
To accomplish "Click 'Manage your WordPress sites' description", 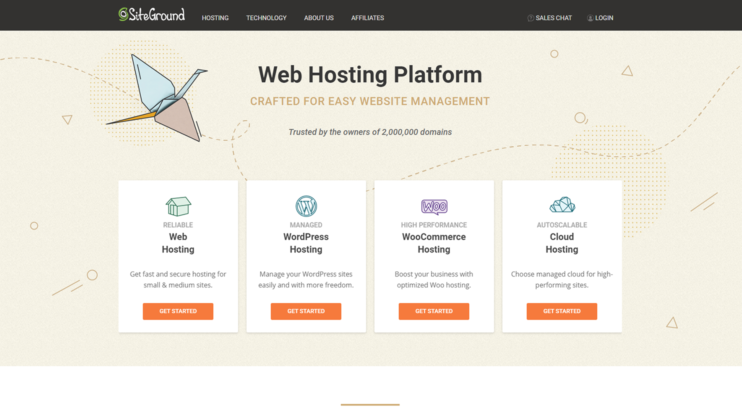I will click(306, 279).
